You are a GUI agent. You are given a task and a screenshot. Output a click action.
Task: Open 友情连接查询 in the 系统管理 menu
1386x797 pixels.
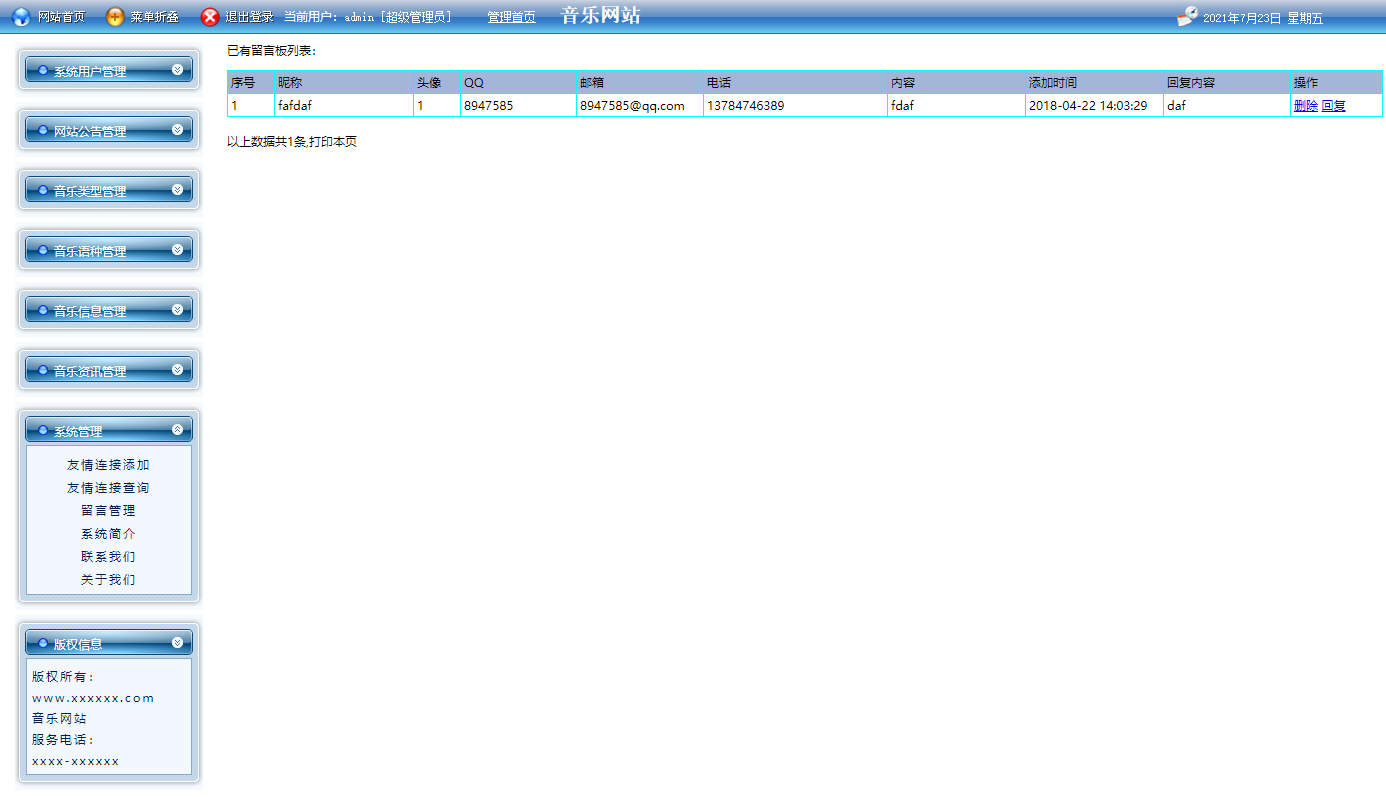point(108,488)
